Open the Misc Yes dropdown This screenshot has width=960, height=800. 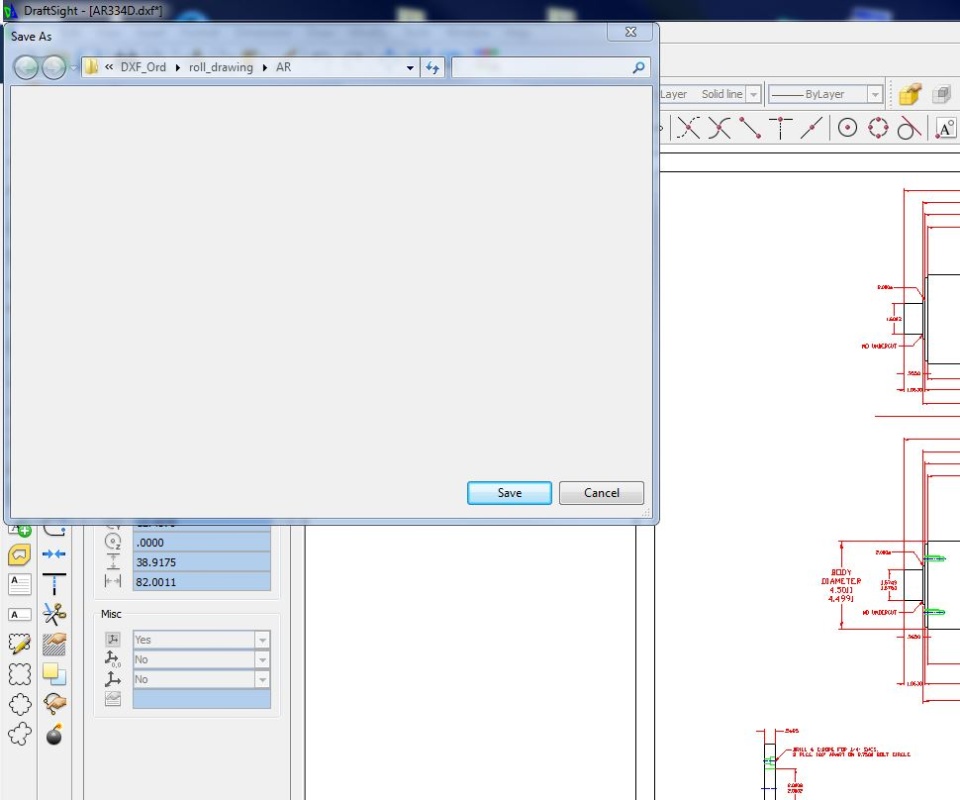[263, 640]
